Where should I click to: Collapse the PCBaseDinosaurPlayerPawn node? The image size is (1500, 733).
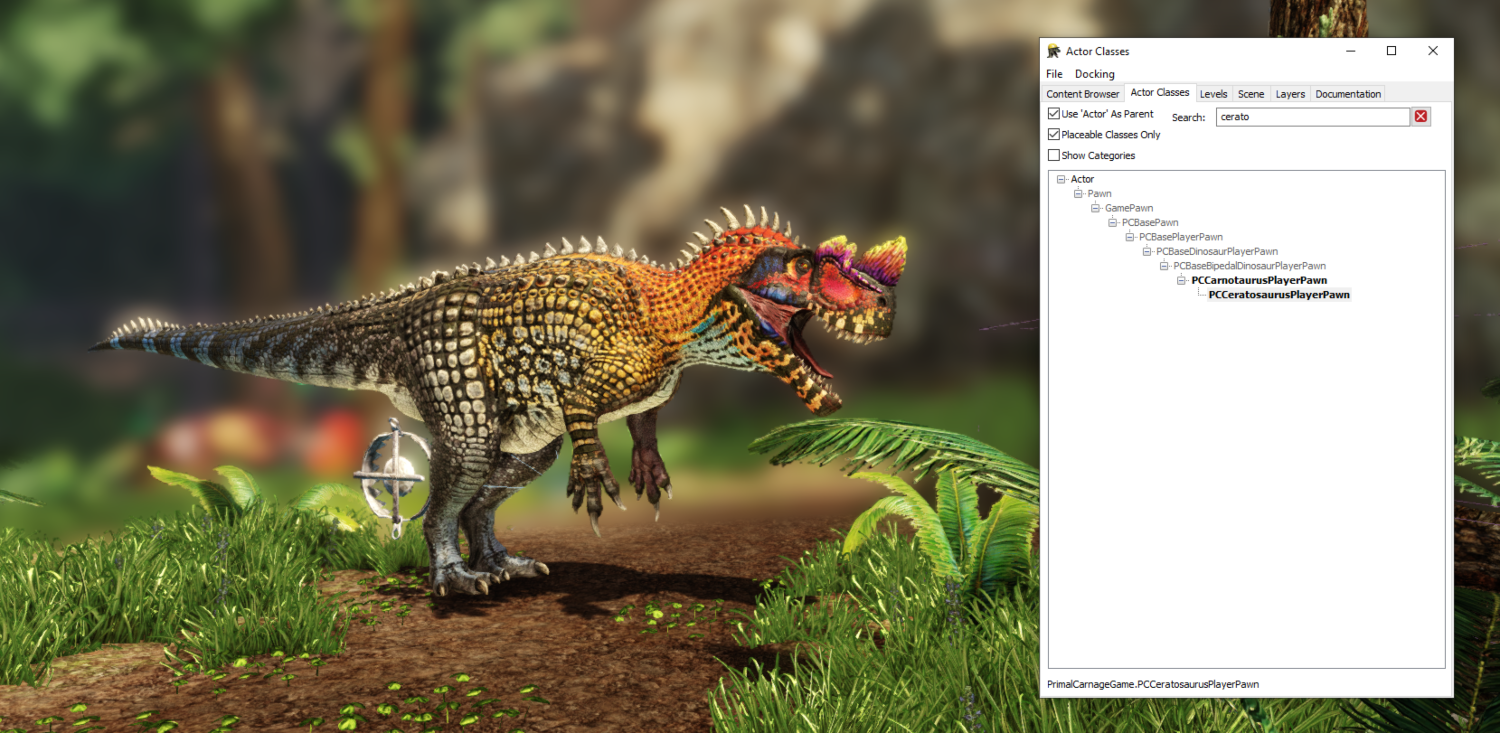pos(1147,252)
